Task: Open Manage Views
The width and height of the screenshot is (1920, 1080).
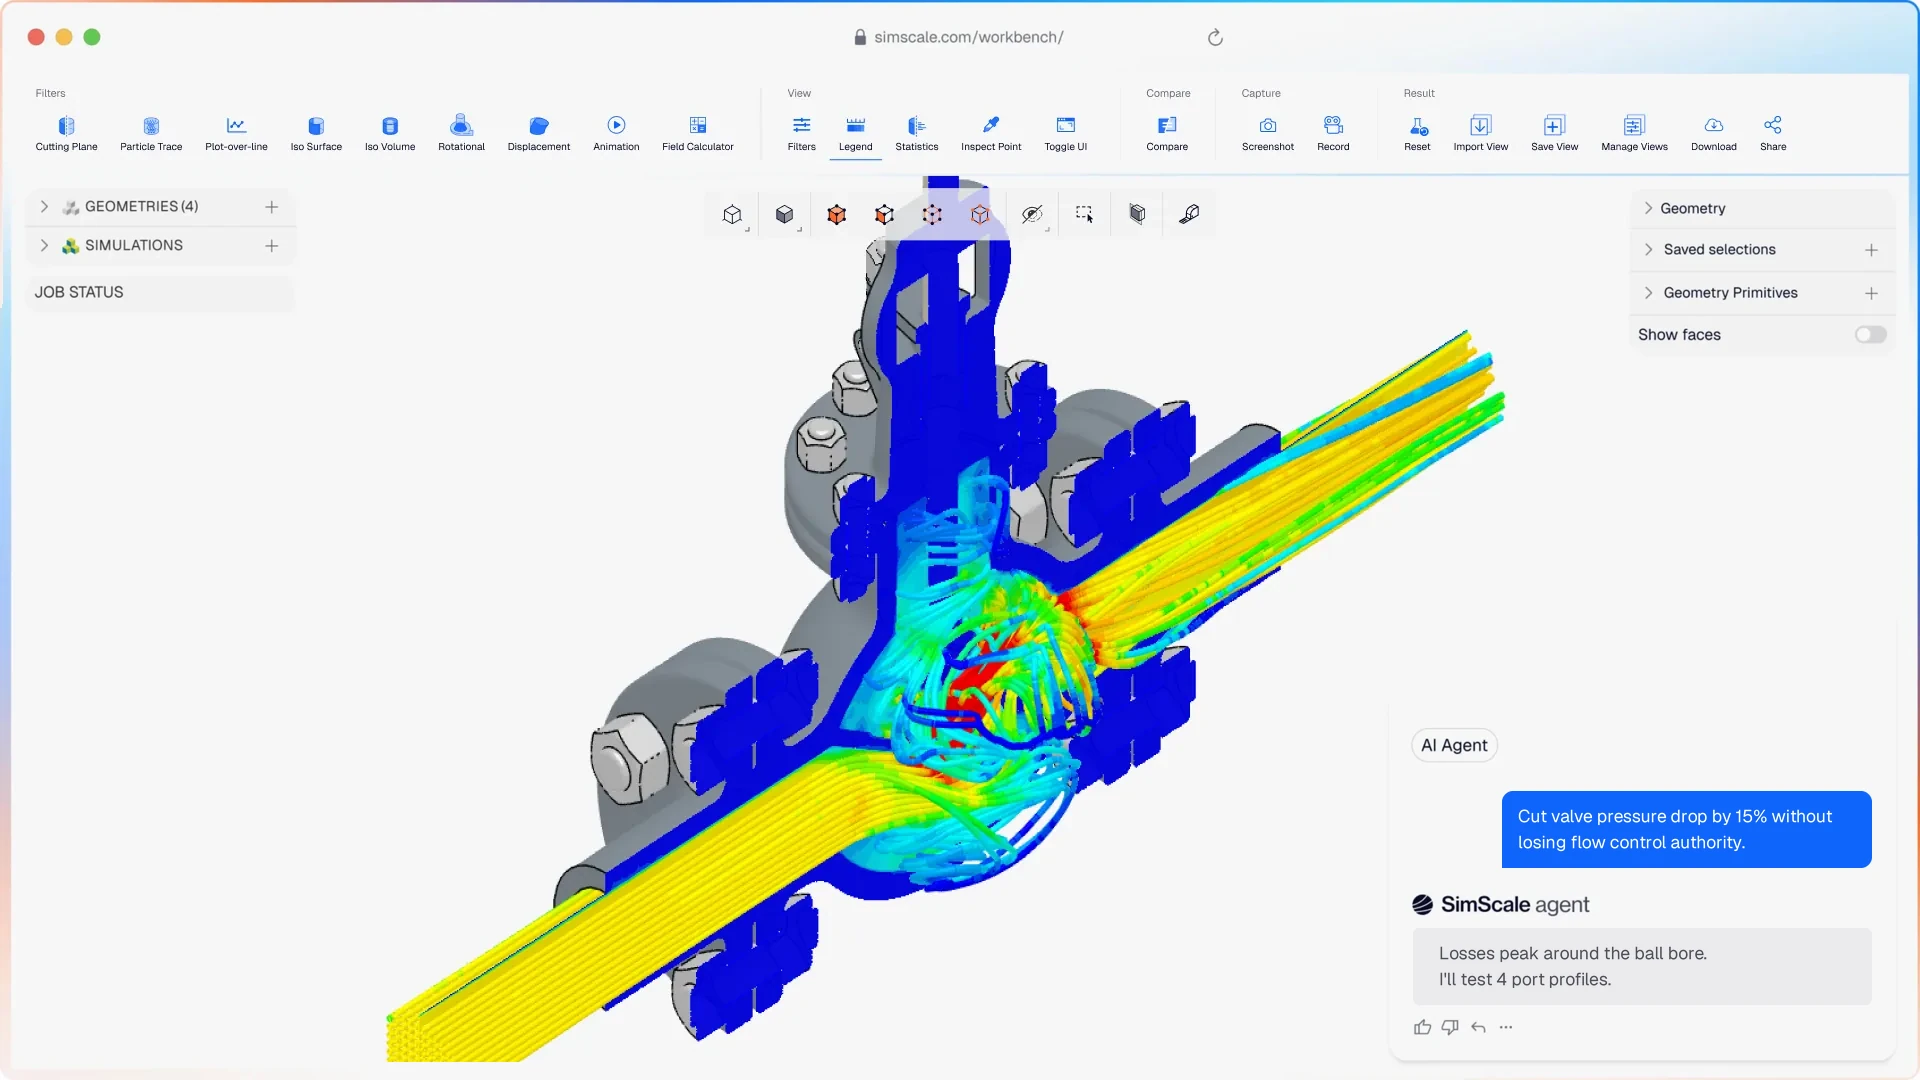Action: [1634, 133]
